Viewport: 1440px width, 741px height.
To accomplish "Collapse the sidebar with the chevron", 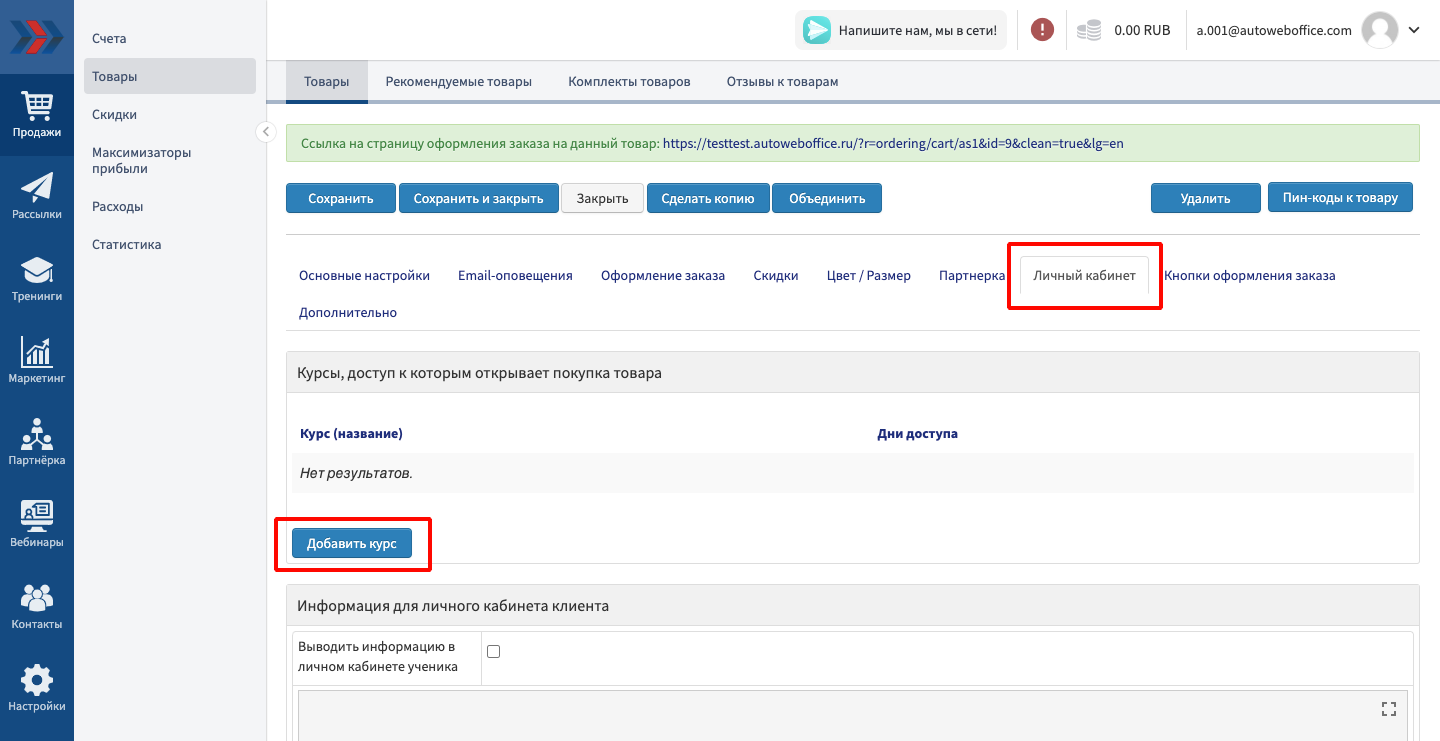I will pos(265,132).
